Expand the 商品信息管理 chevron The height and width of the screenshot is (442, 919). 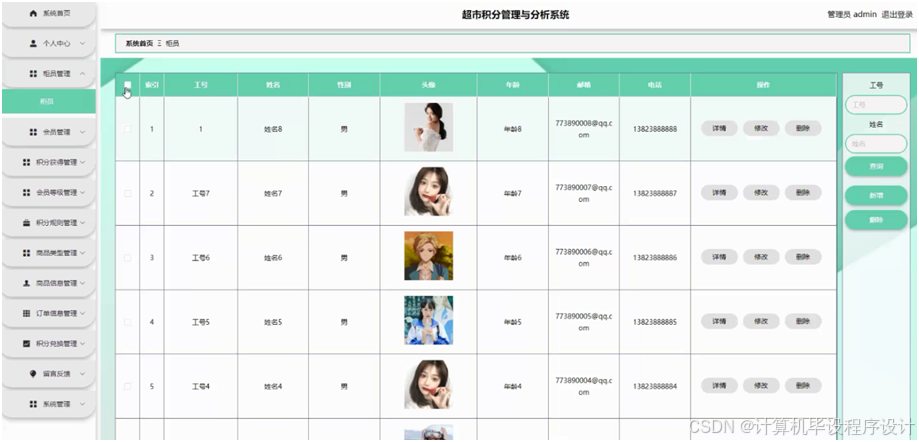click(83, 283)
